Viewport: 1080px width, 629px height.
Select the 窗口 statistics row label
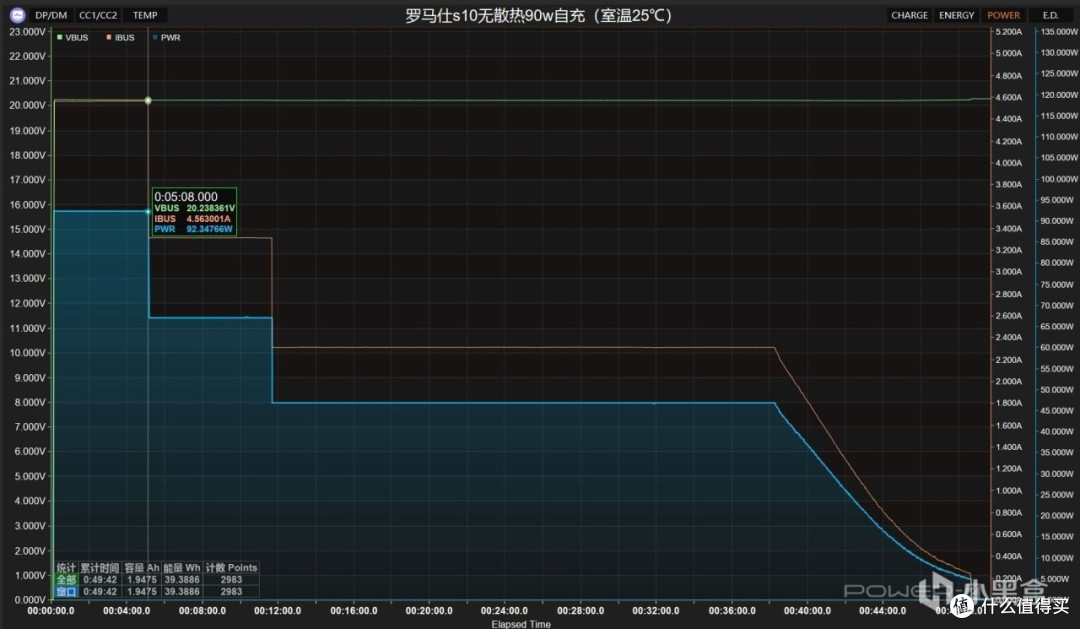pyautogui.click(x=66, y=591)
